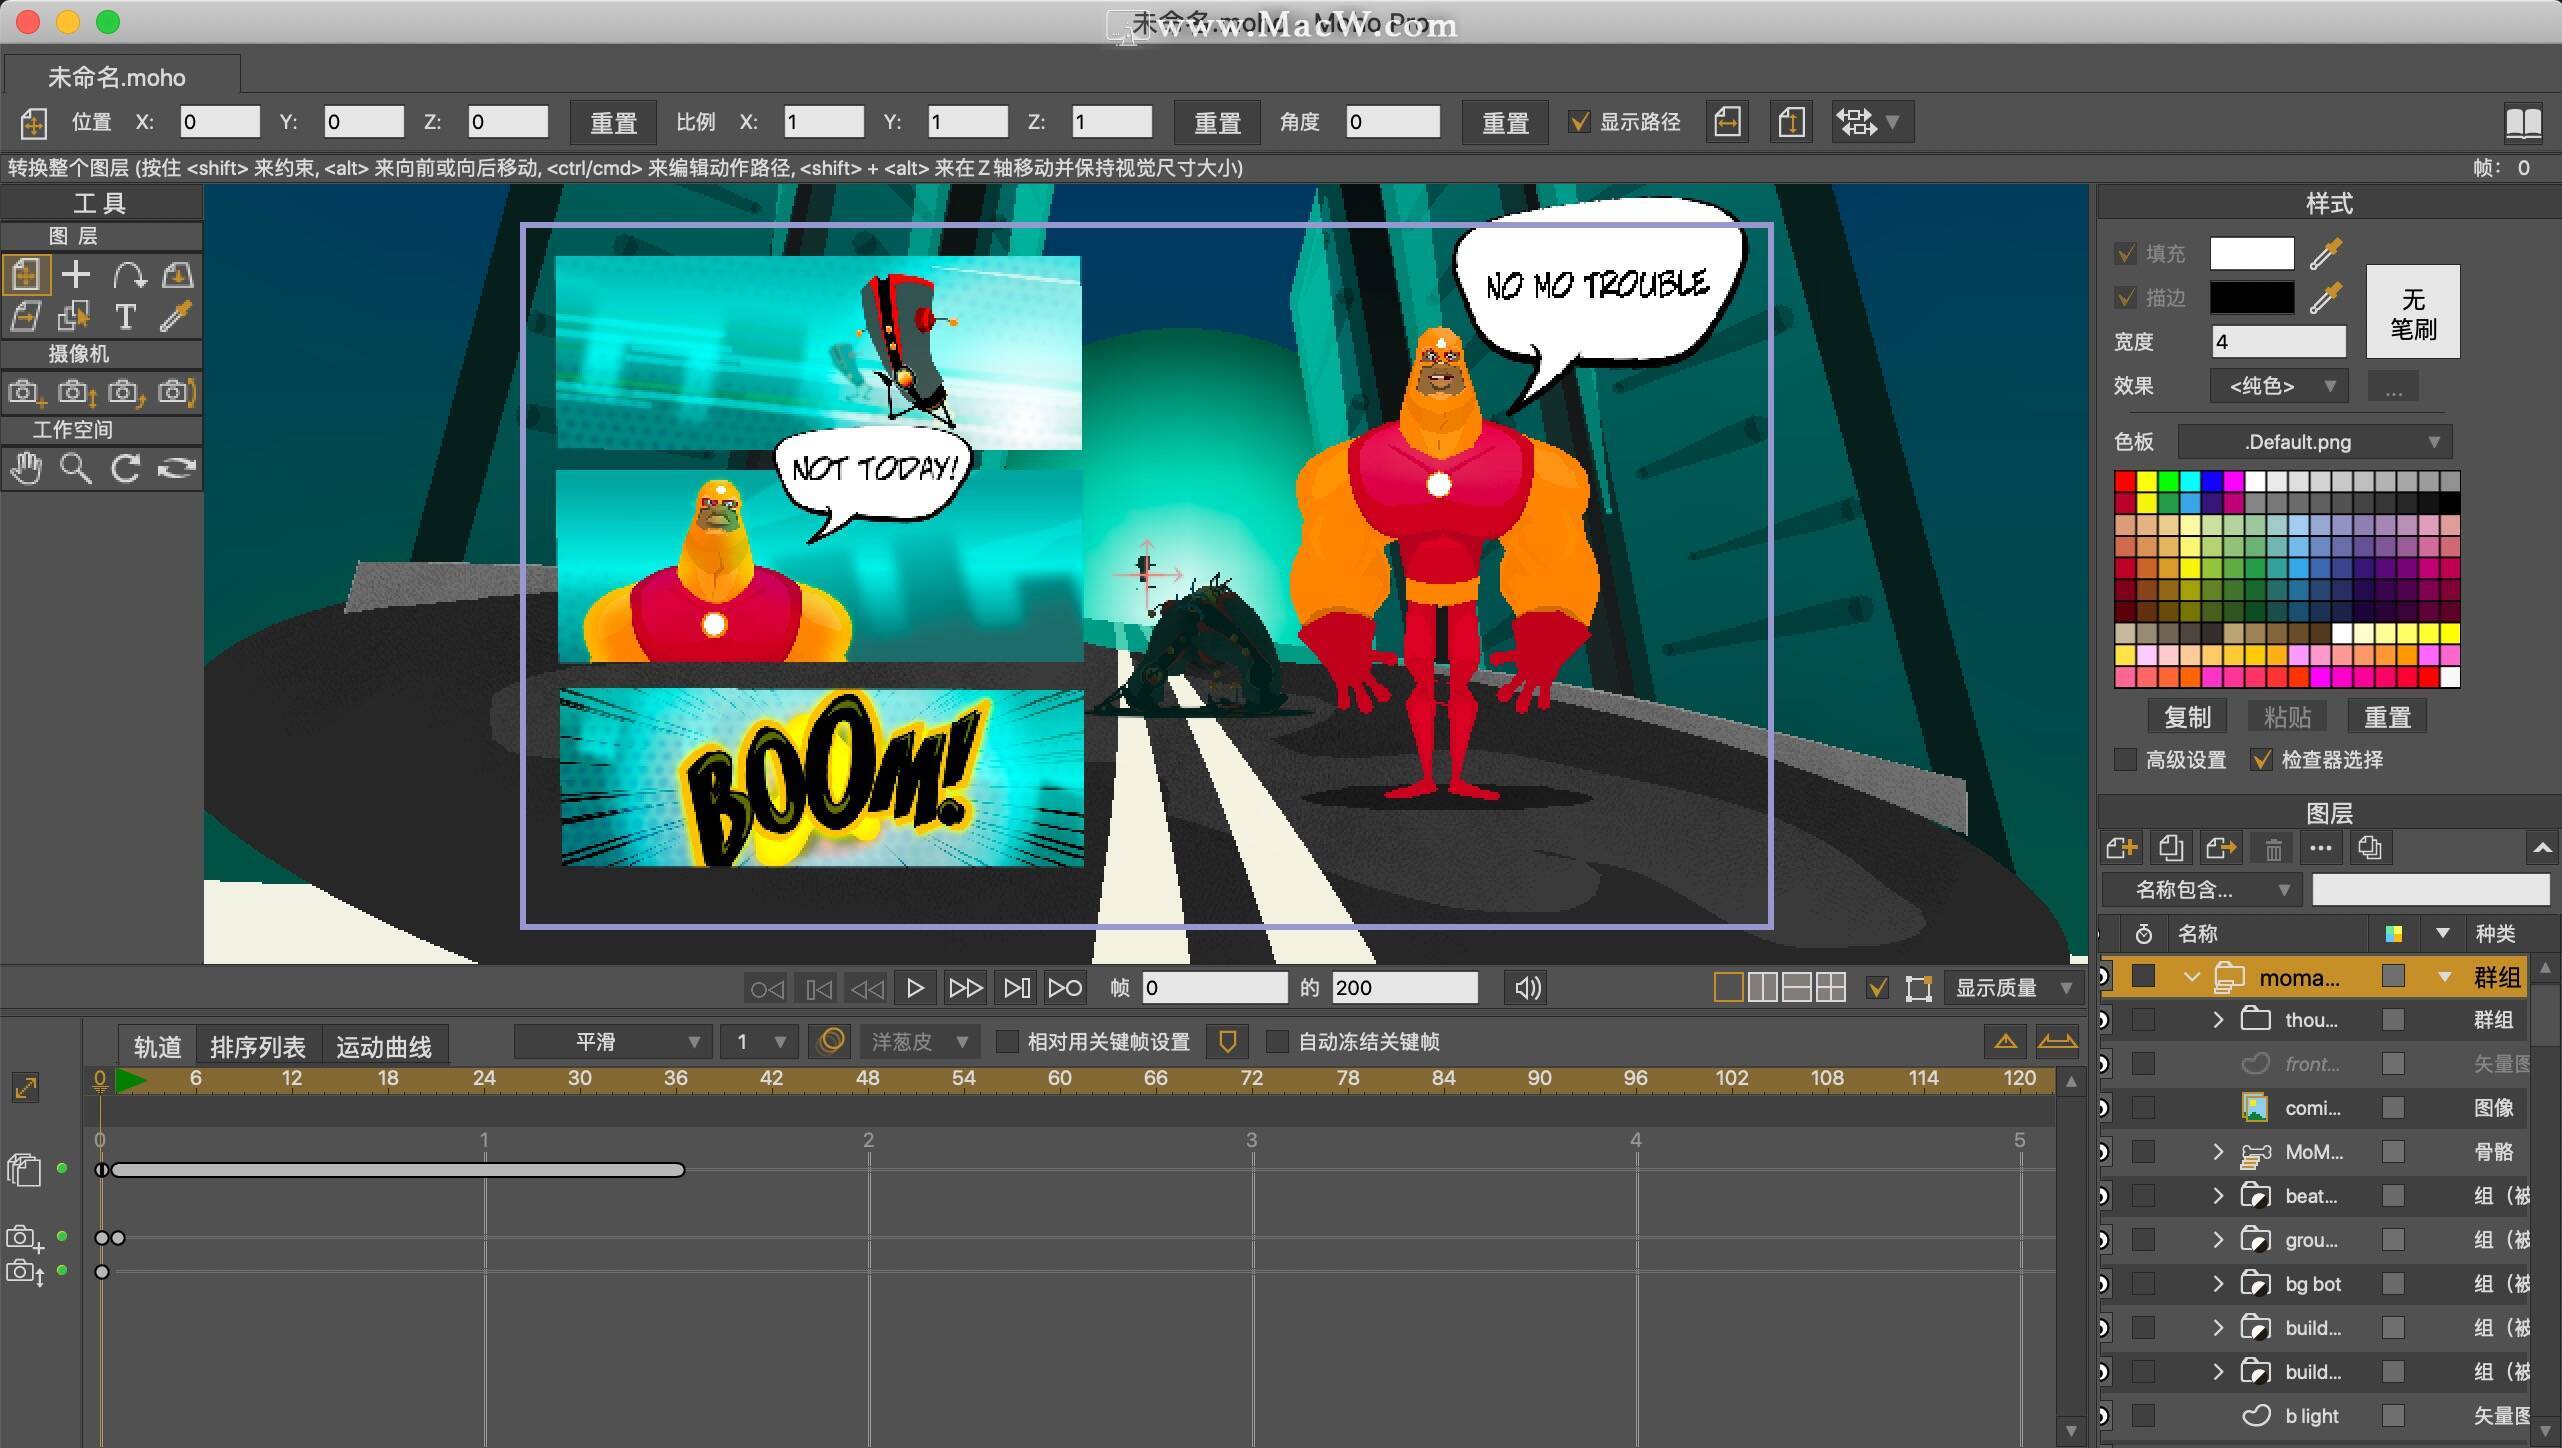Screen dimensions: 2562x1448
Task: Click the flip layer vertically icon
Action: (1791, 122)
